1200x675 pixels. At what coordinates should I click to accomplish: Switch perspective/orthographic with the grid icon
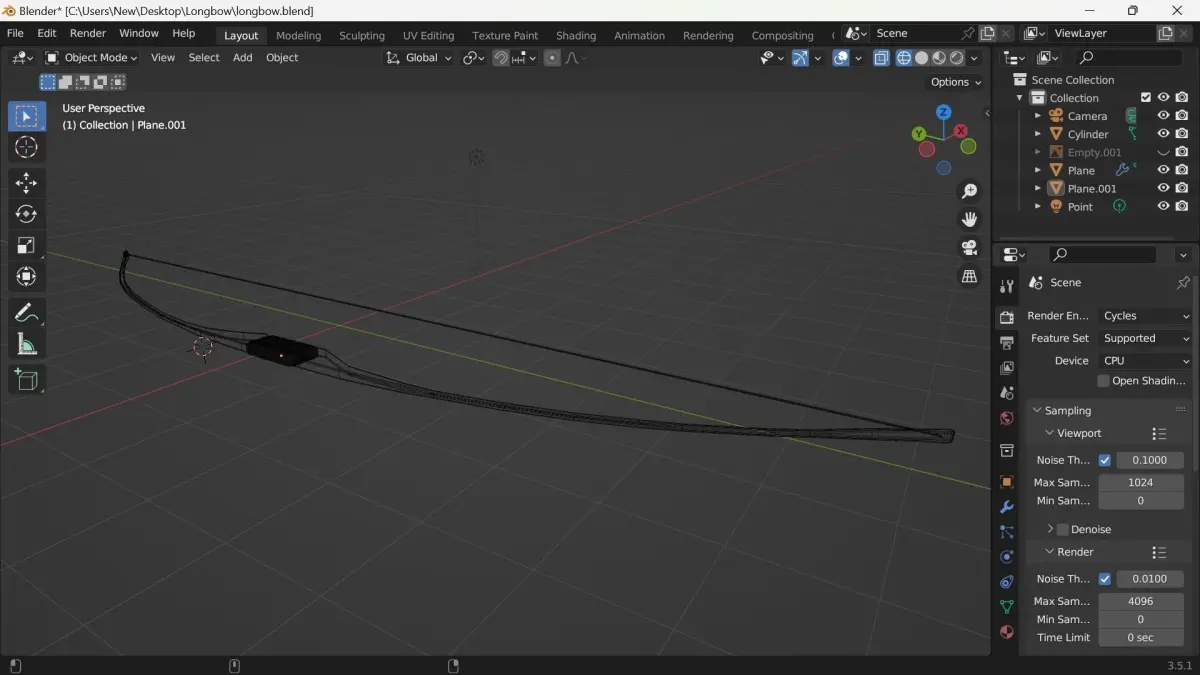click(x=969, y=277)
